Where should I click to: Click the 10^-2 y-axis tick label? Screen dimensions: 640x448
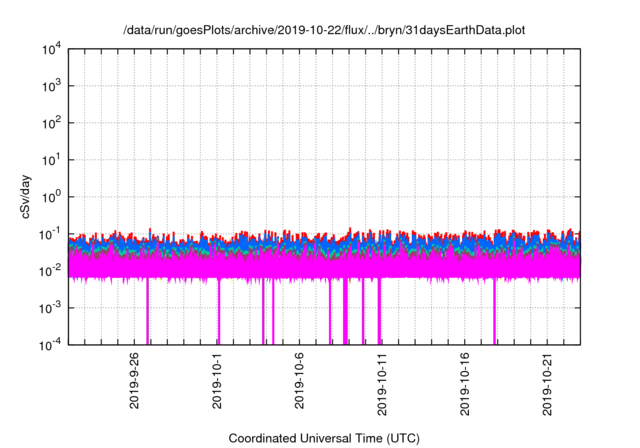click(51, 271)
